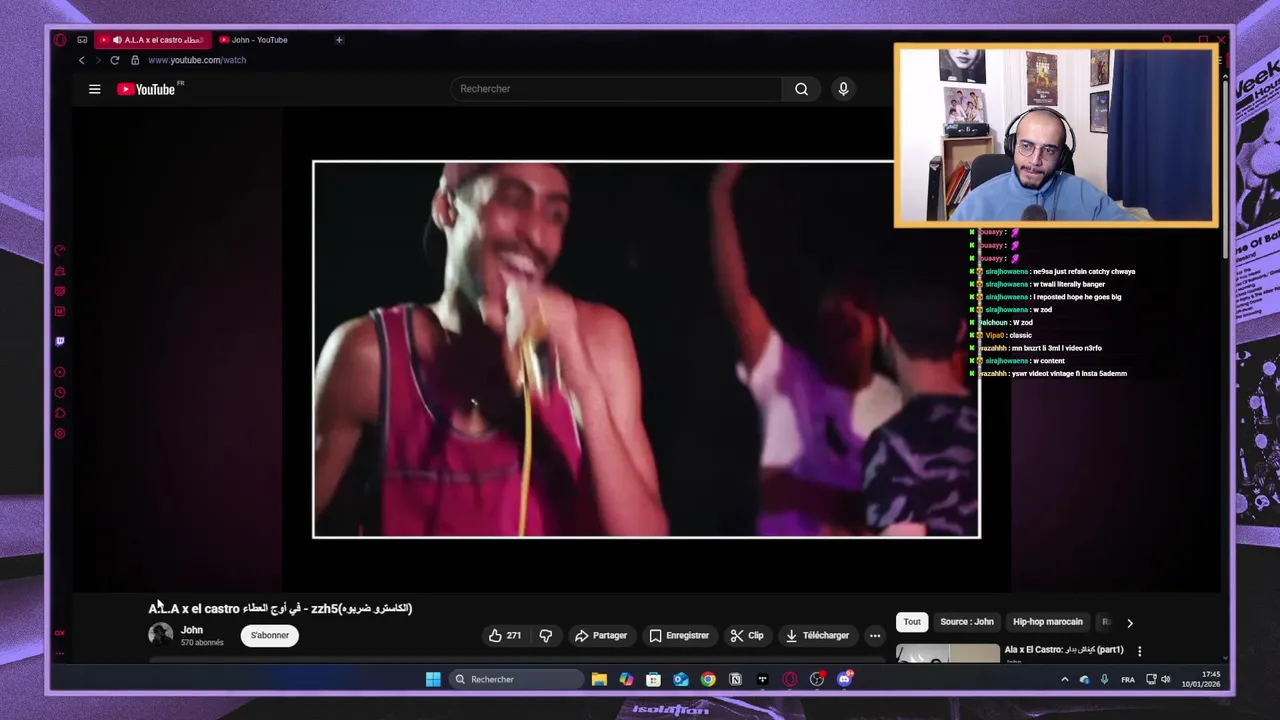Open Google Chrome from the taskbar
The width and height of the screenshot is (1280, 720).
pos(708,679)
